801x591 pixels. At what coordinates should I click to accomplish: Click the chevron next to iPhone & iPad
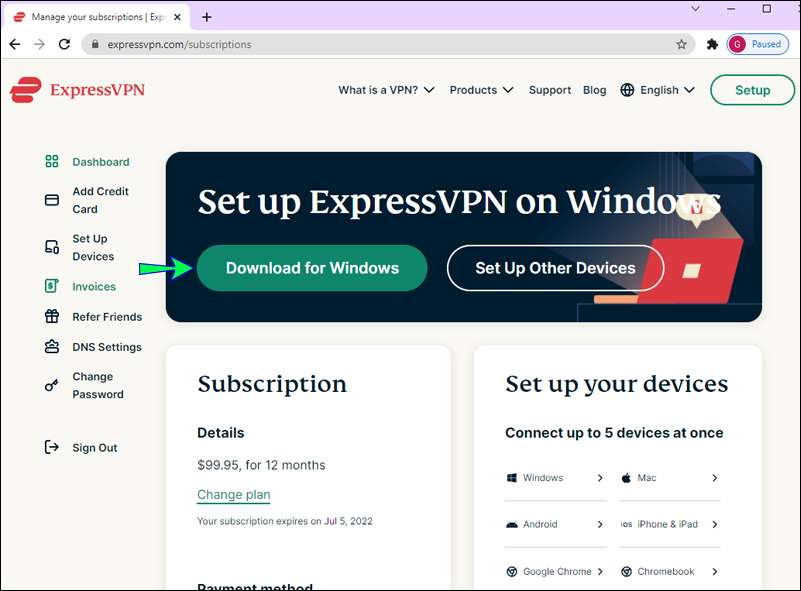tap(714, 525)
